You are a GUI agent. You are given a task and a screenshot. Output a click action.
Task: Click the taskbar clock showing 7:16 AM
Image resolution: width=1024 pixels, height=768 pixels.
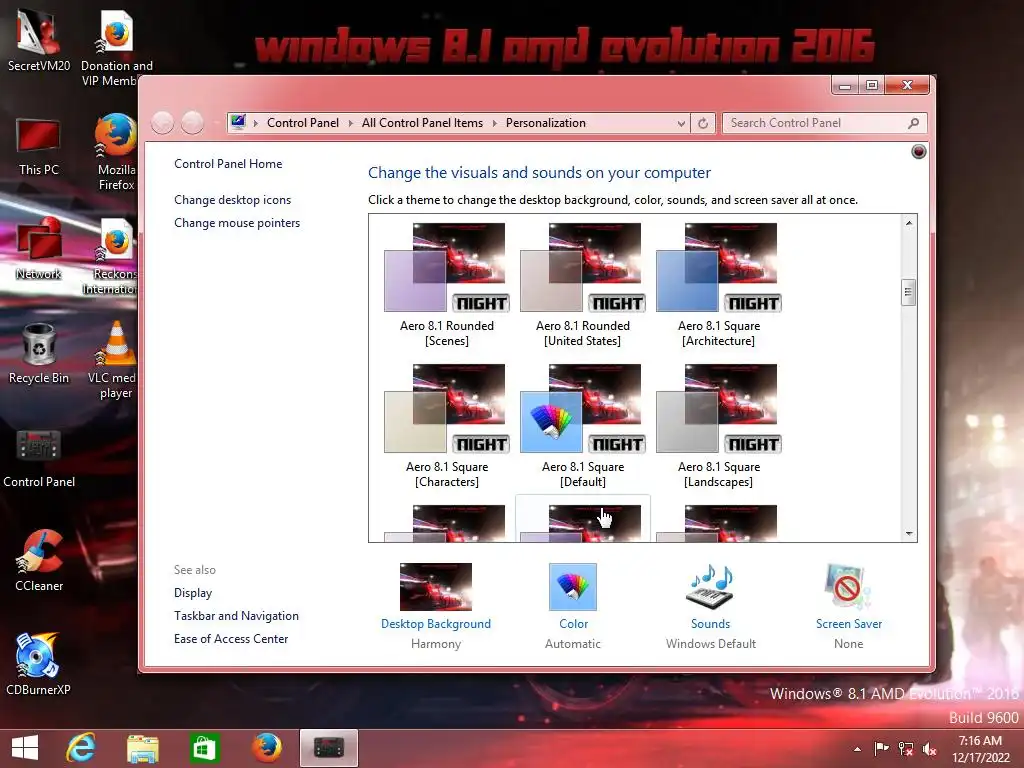tap(980, 748)
